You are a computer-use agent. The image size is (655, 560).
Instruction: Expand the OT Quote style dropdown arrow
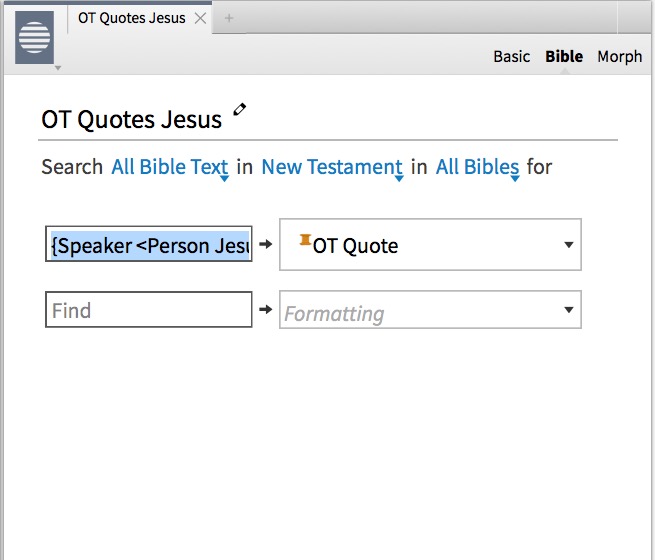[x=568, y=245]
